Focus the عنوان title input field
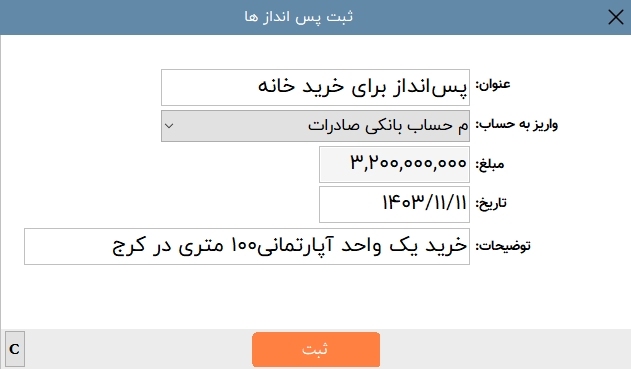Screen dimensions: 631x369 click(x=315, y=87)
